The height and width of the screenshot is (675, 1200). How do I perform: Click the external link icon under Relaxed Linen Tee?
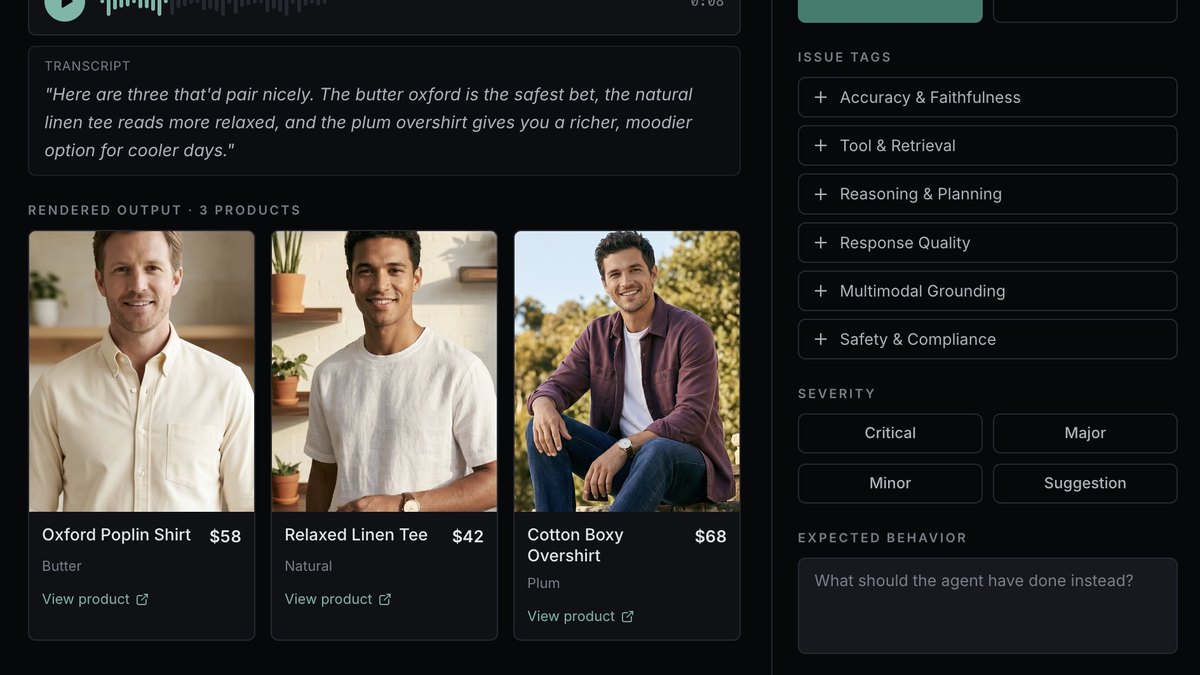[x=385, y=599]
